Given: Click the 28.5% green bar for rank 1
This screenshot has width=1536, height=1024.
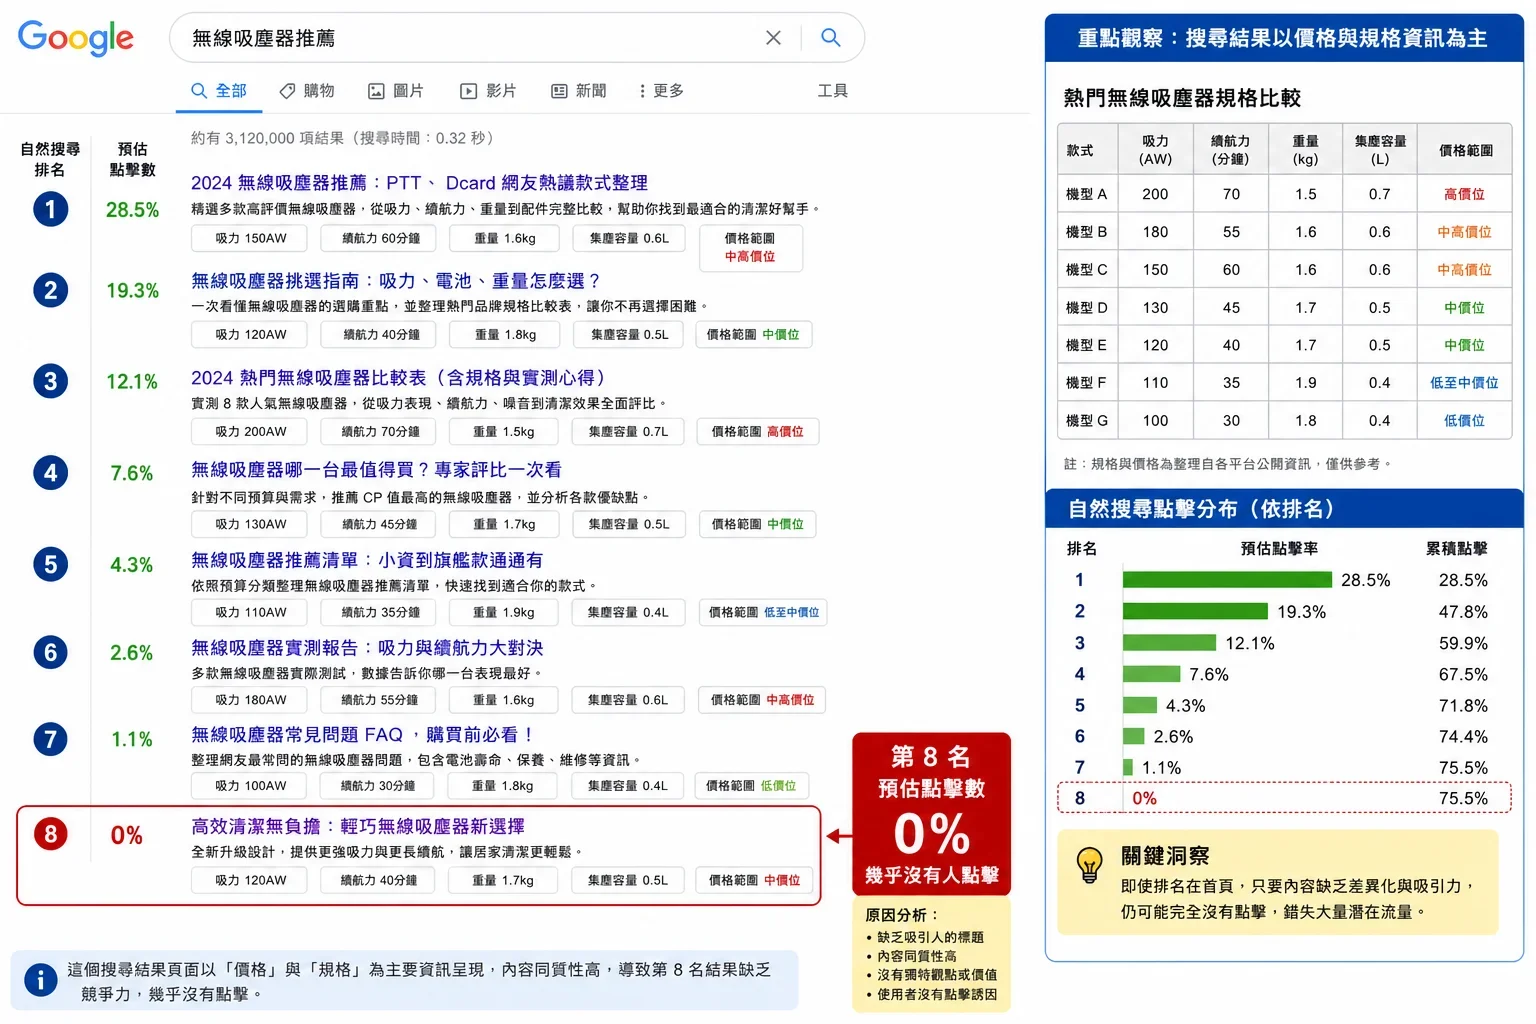Looking at the screenshot, I should pos(1227,580).
